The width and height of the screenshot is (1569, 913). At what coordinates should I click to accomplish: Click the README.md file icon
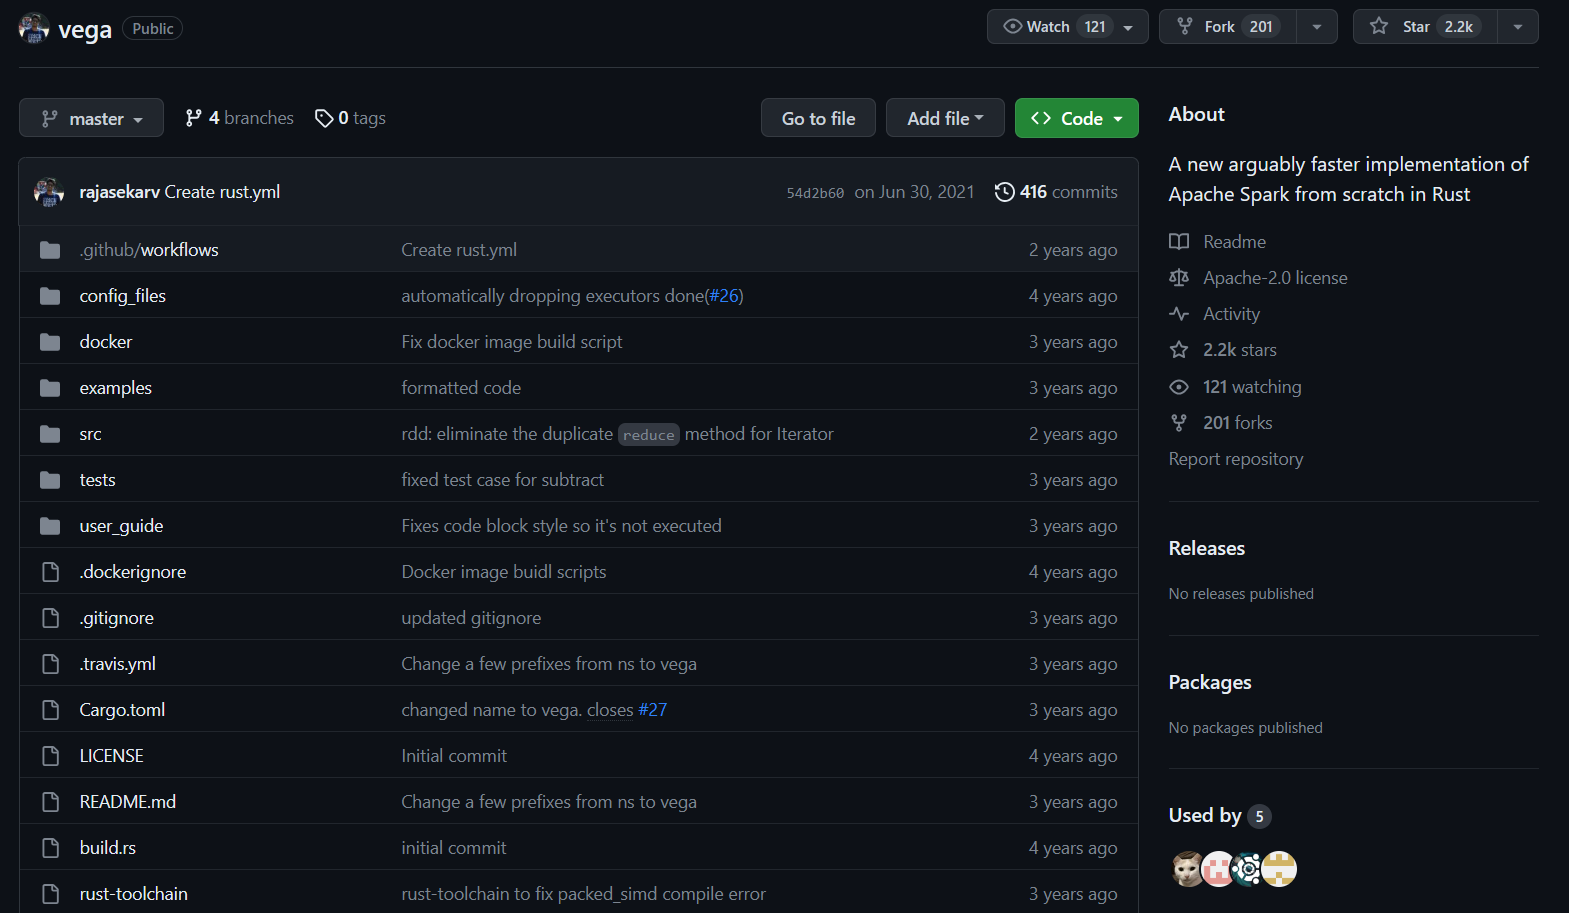click(50, 802)
